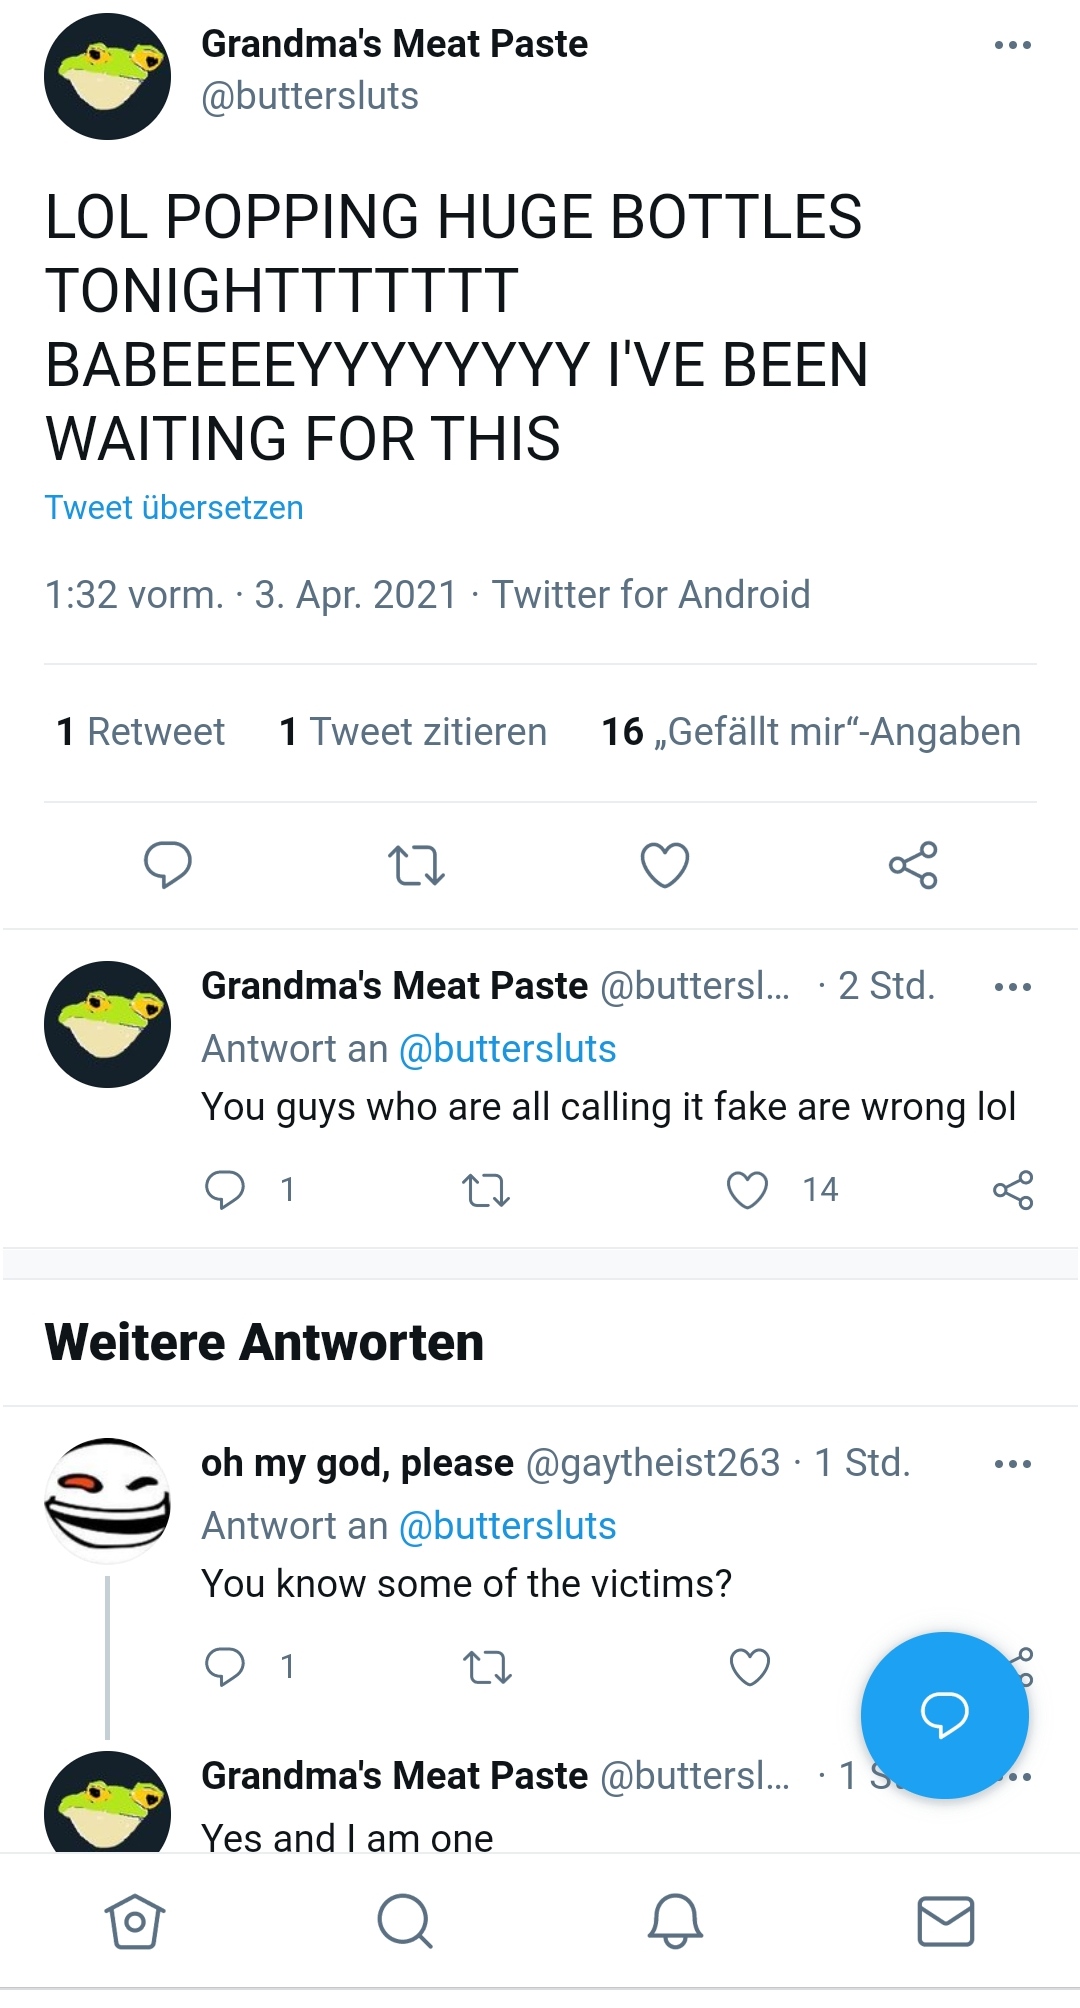Share the 'calling it fake' reply

tap(1013, 1190)
